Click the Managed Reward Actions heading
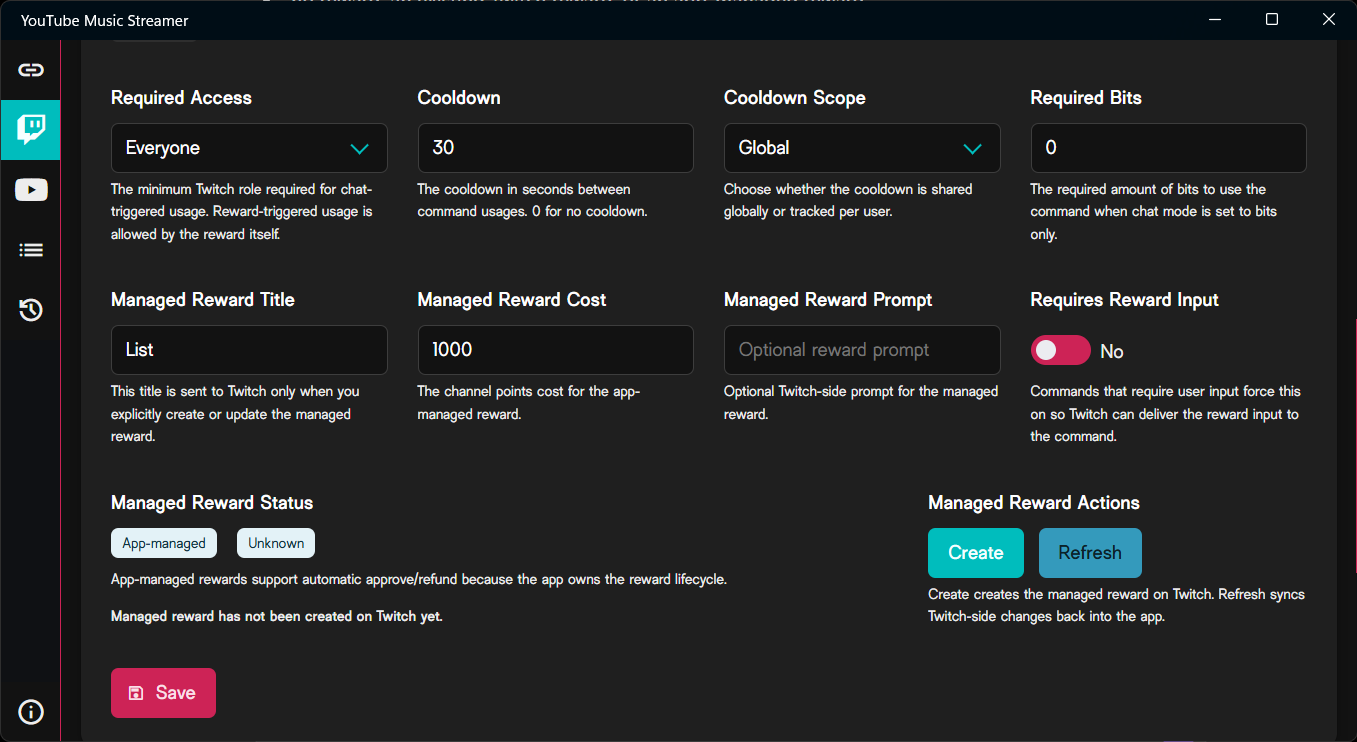 click(x=1034, y=503)
